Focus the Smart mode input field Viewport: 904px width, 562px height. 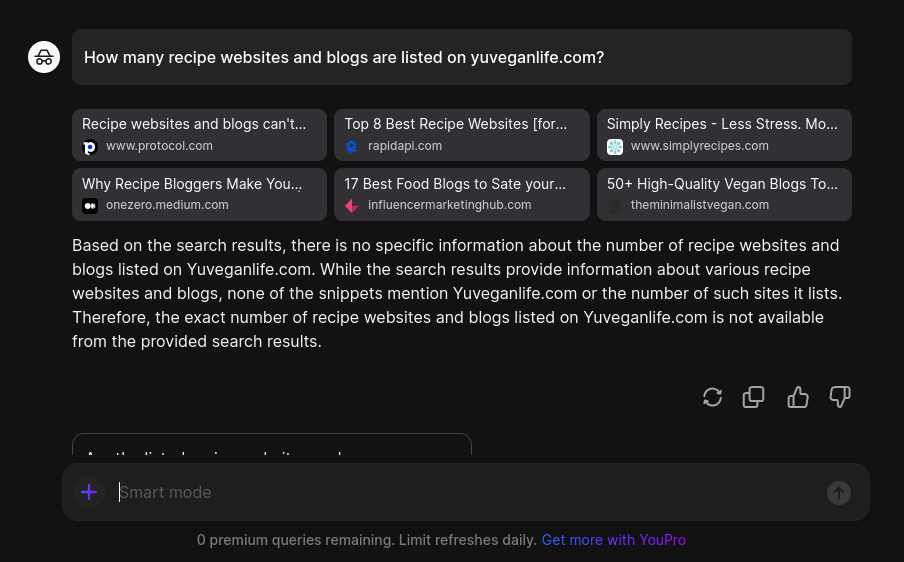tap(466, 492)
